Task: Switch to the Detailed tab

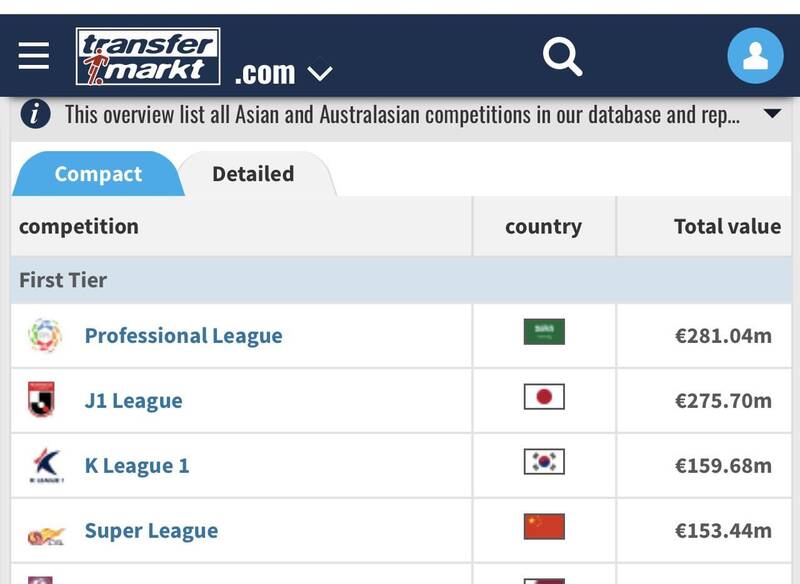Action: tap(253, 174)
